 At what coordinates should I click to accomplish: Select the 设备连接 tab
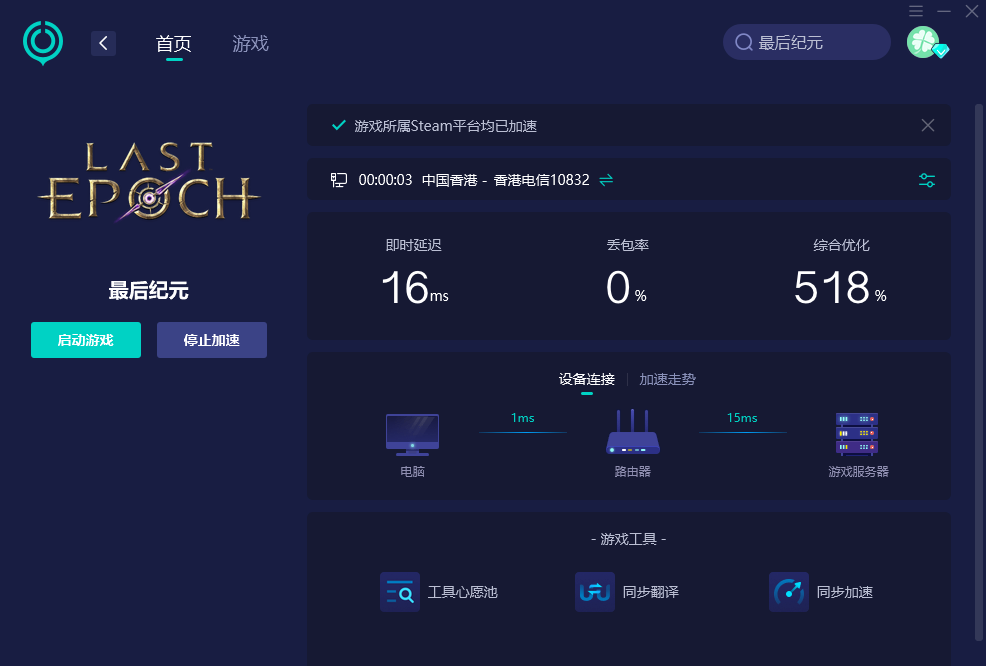[586, 379]
